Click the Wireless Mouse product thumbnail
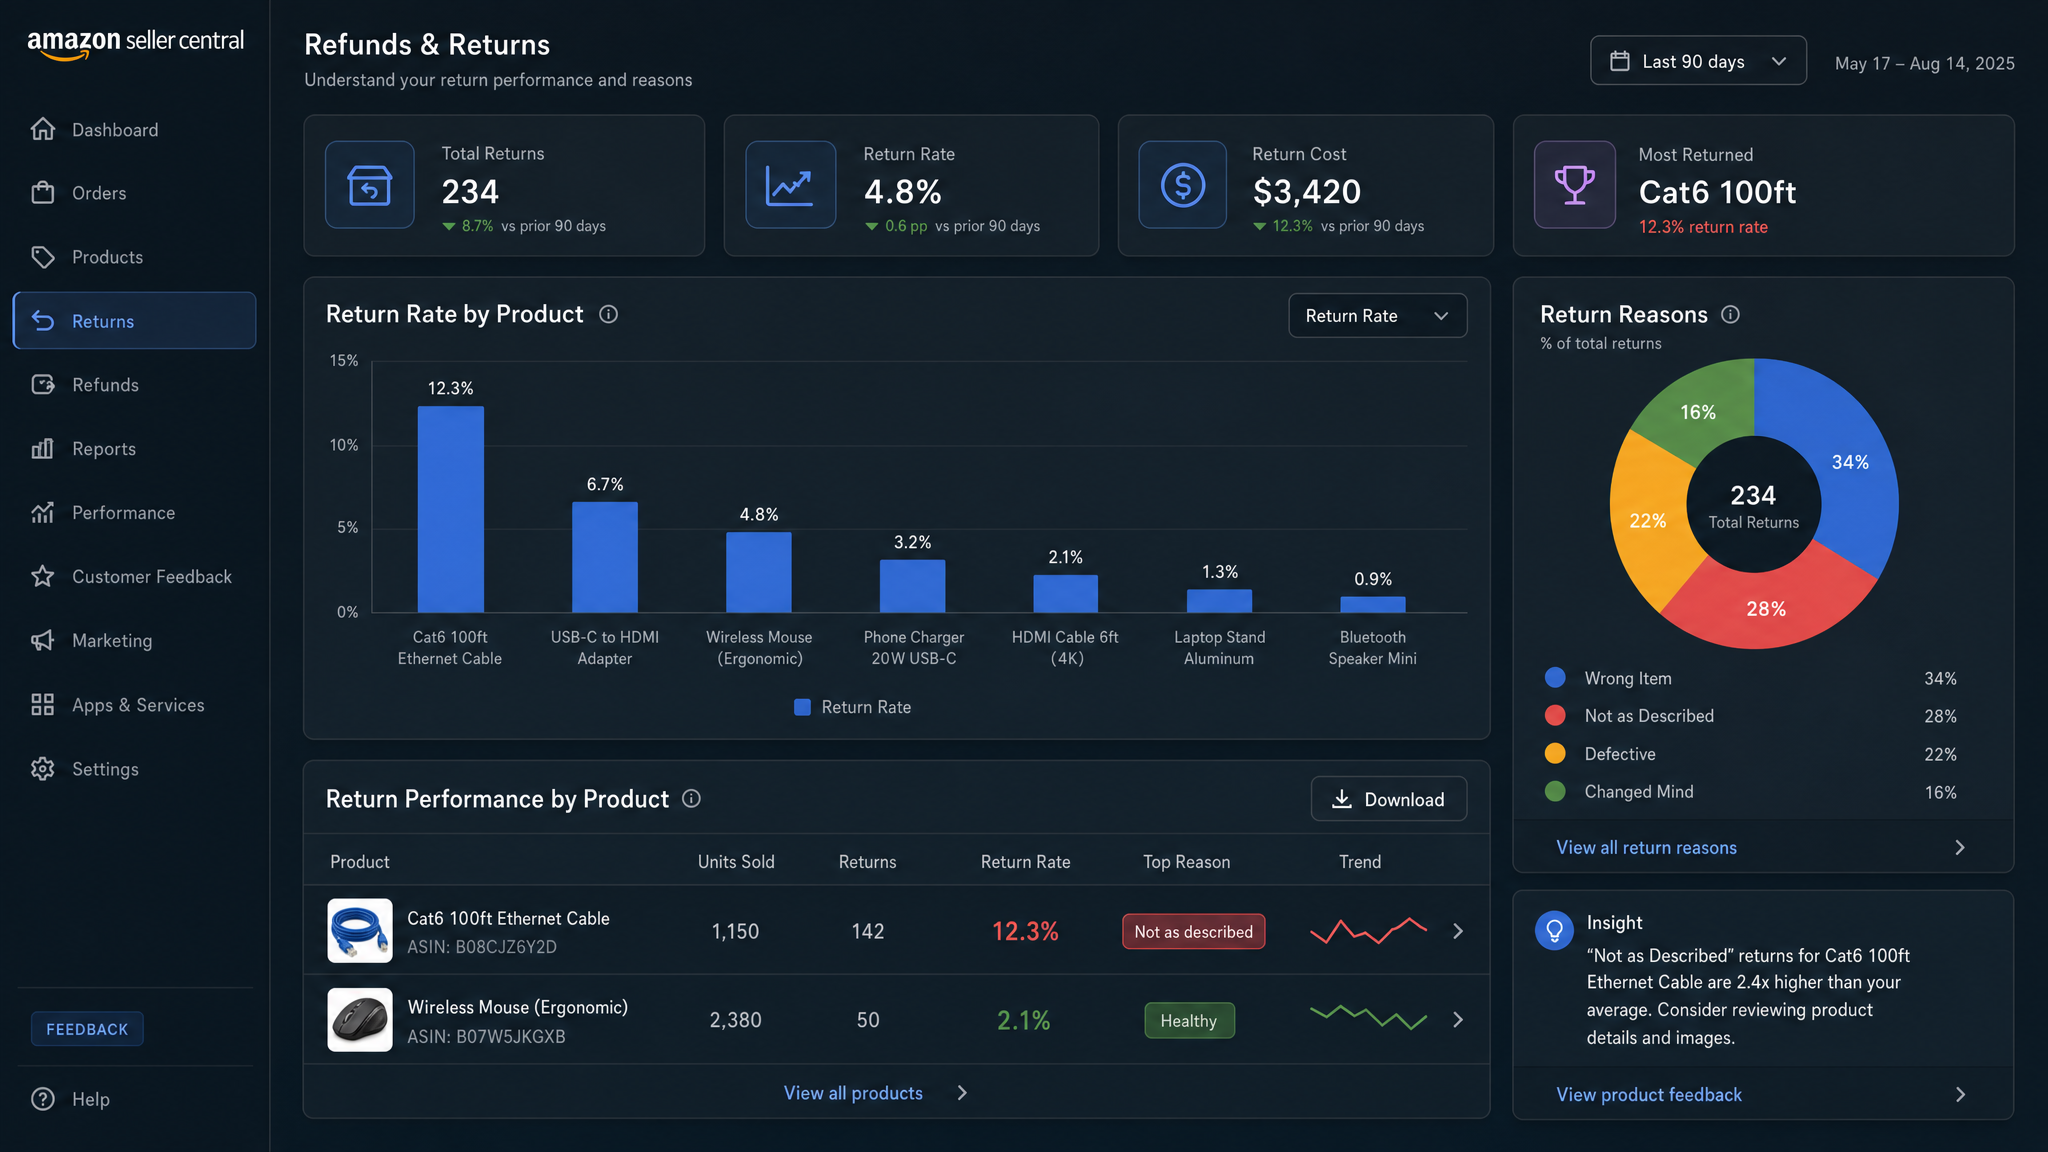The width and height of the screenshot is (2048, 1152). (x=360, y=1020)
